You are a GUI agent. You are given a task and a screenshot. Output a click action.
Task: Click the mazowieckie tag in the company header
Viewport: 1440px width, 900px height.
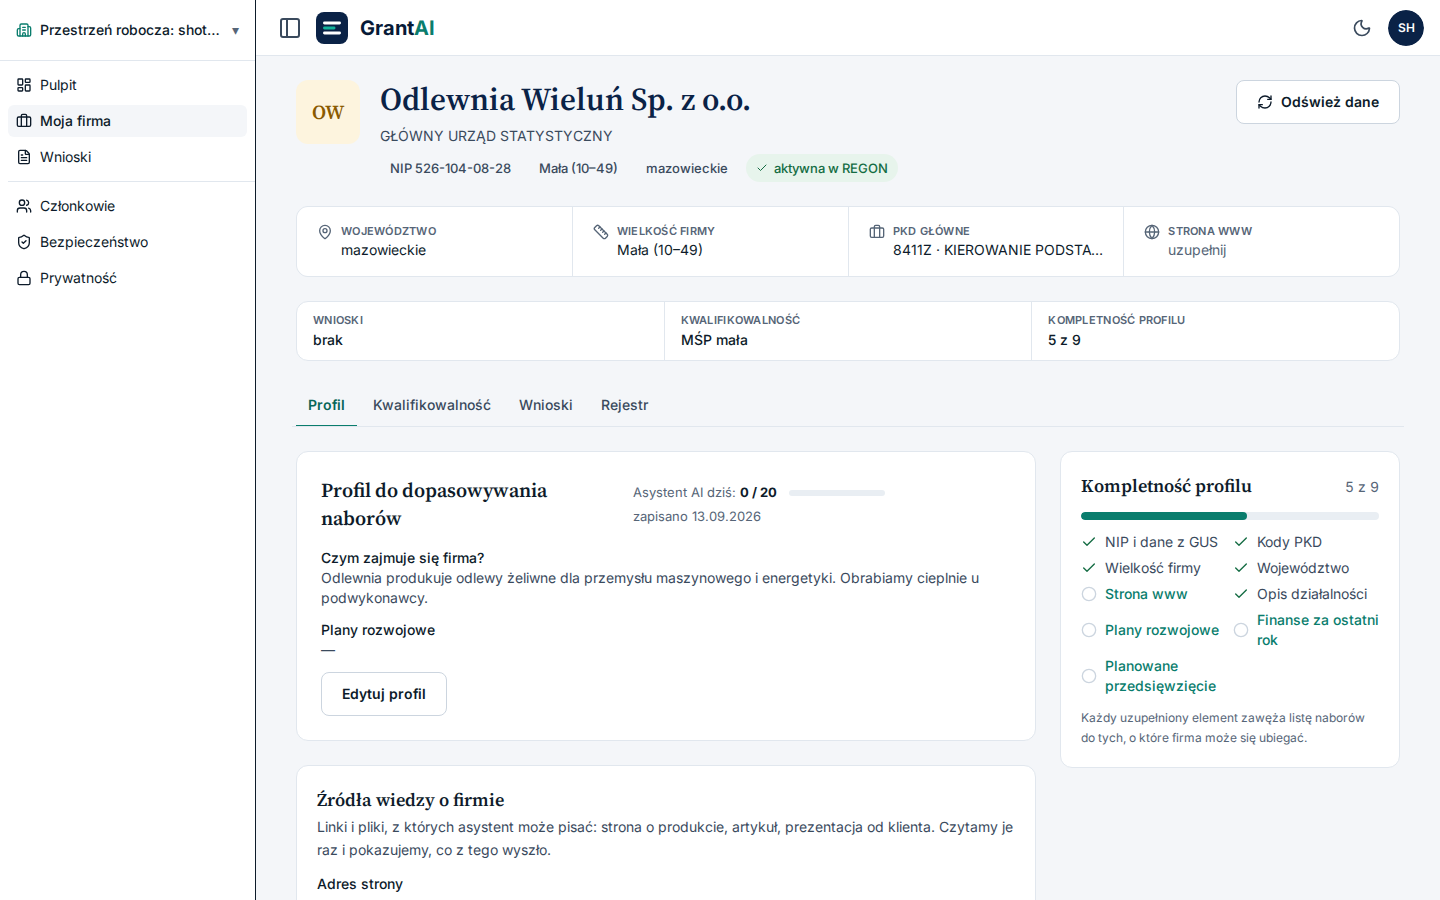coord(687,168)
